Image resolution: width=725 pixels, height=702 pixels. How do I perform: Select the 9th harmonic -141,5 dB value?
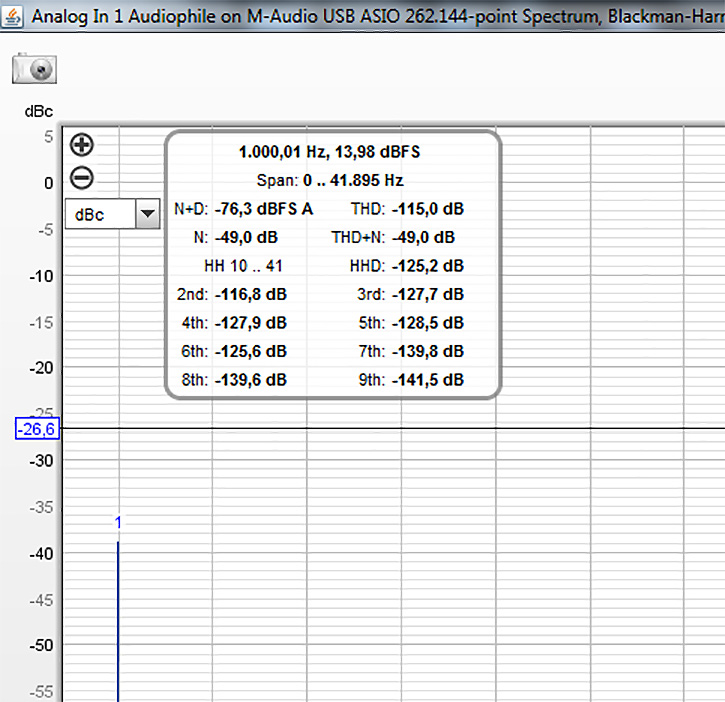click(428, 380)
